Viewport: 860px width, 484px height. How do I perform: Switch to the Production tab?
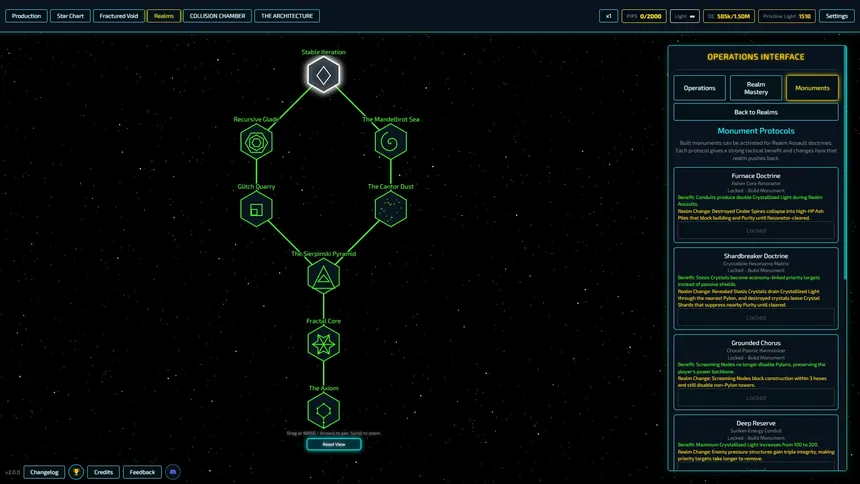pos(26,16)
